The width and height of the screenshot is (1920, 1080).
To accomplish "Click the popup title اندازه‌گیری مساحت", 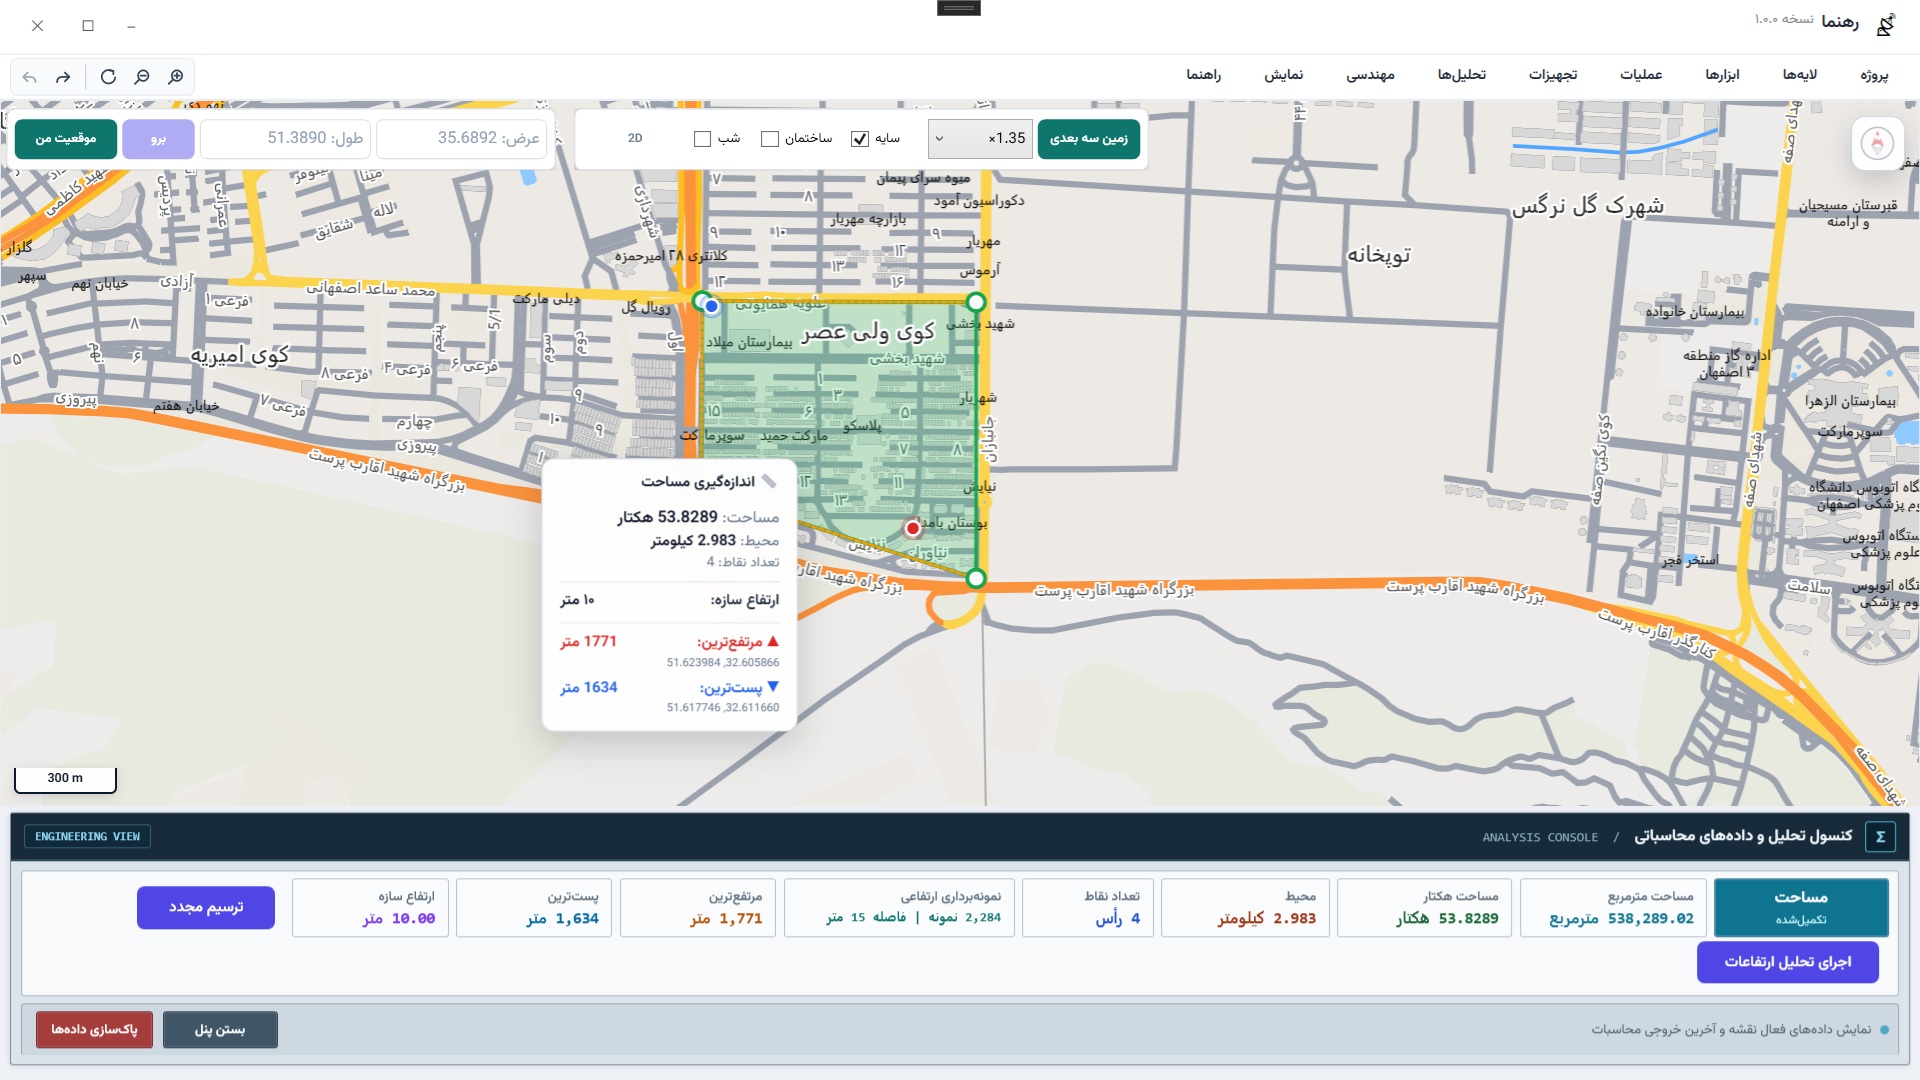I will [698, 482].
